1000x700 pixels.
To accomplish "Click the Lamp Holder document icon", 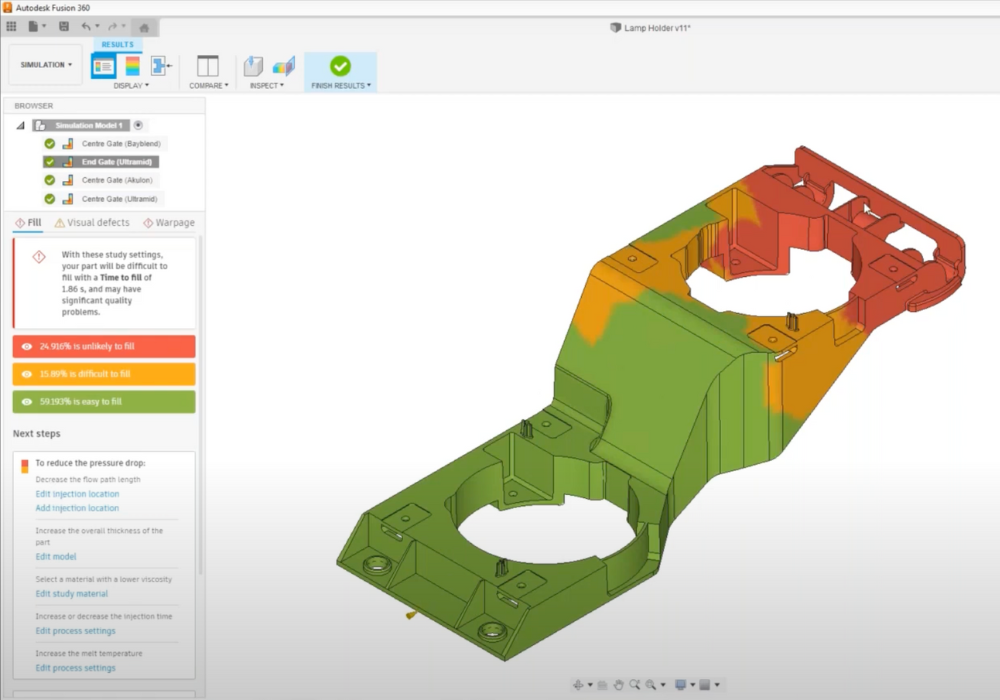I will (x=615, y=28).
